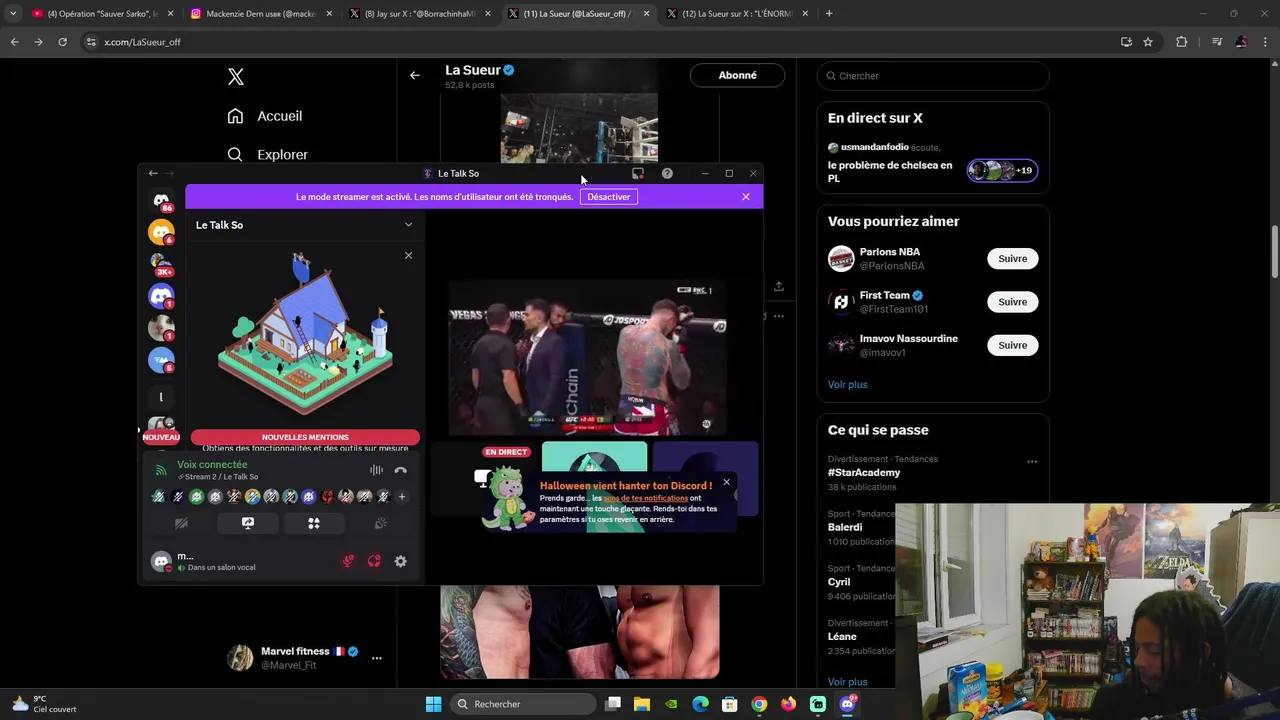1280x720 pixels.
Task: Open the Discord inbox icon in title bar
Action: click(638, 173)
